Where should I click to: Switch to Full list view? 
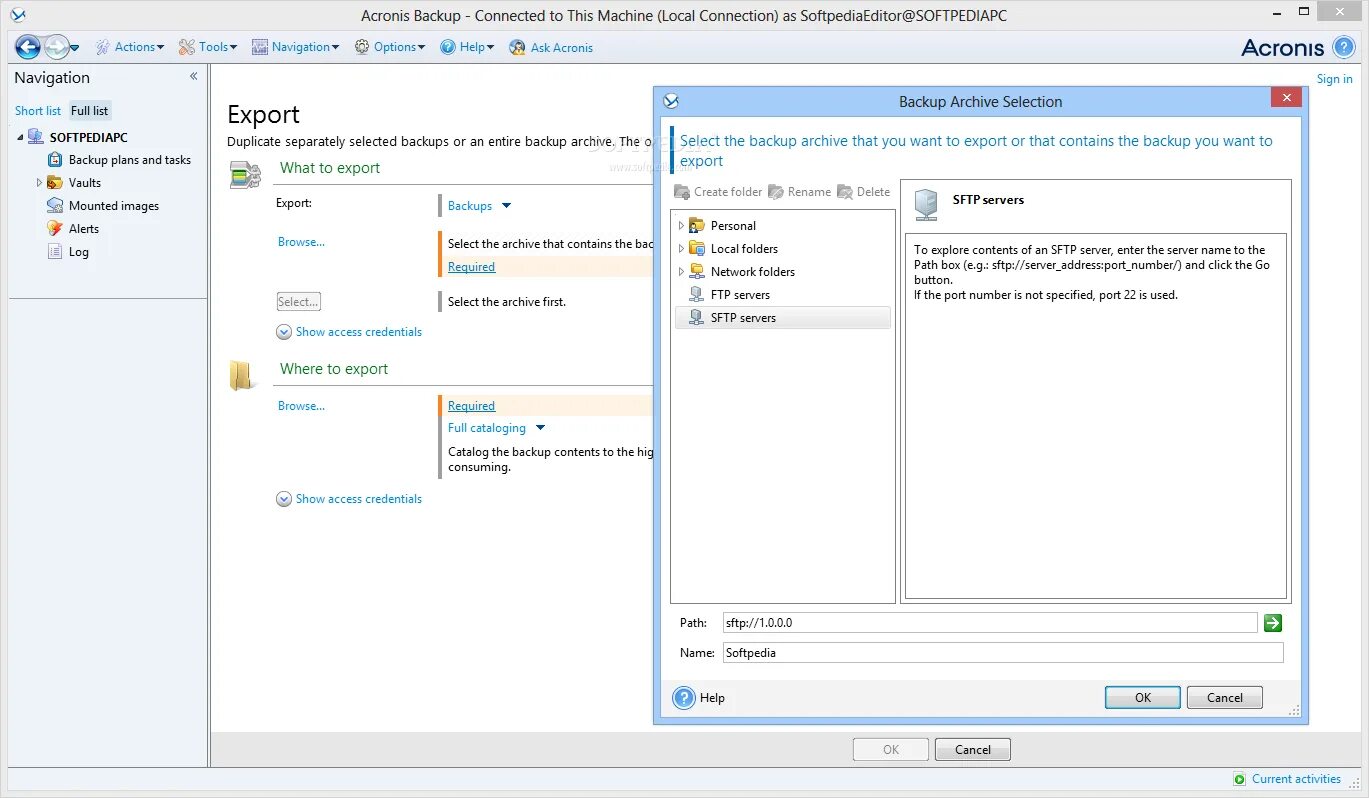tap(89, 111)
